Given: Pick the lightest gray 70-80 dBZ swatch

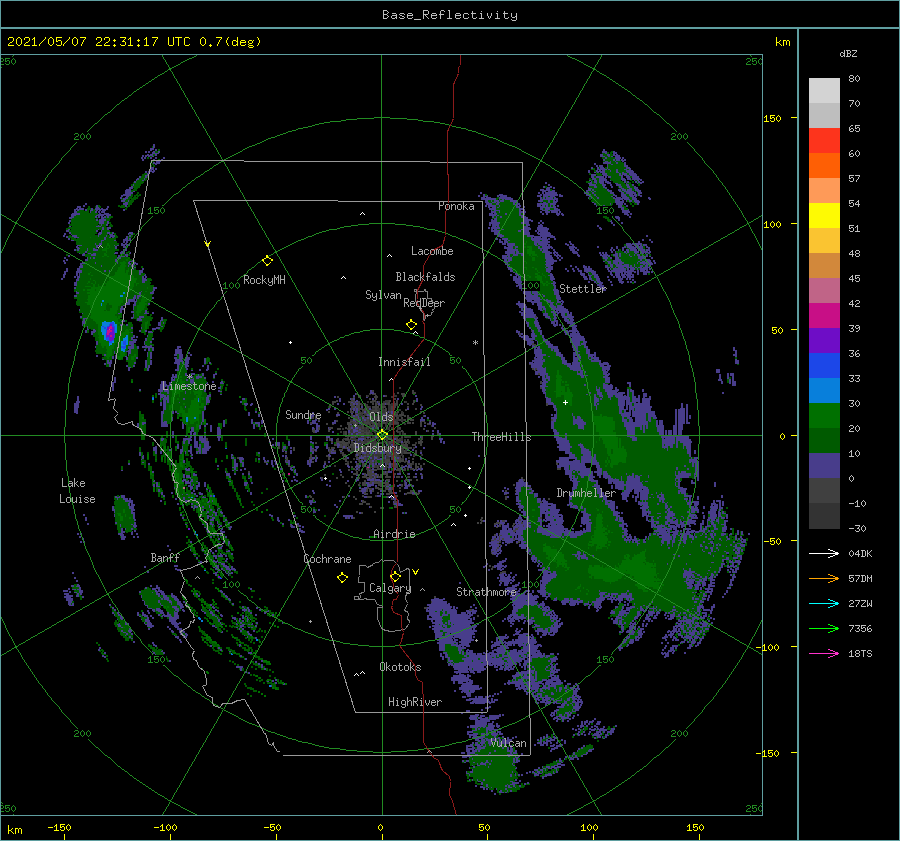Looking at the screenshot, I should click(824, 91).
